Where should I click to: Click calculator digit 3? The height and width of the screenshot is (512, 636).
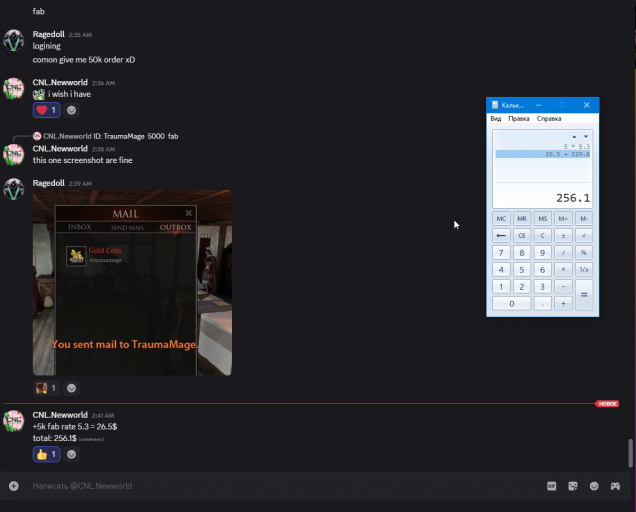(543, 287)
